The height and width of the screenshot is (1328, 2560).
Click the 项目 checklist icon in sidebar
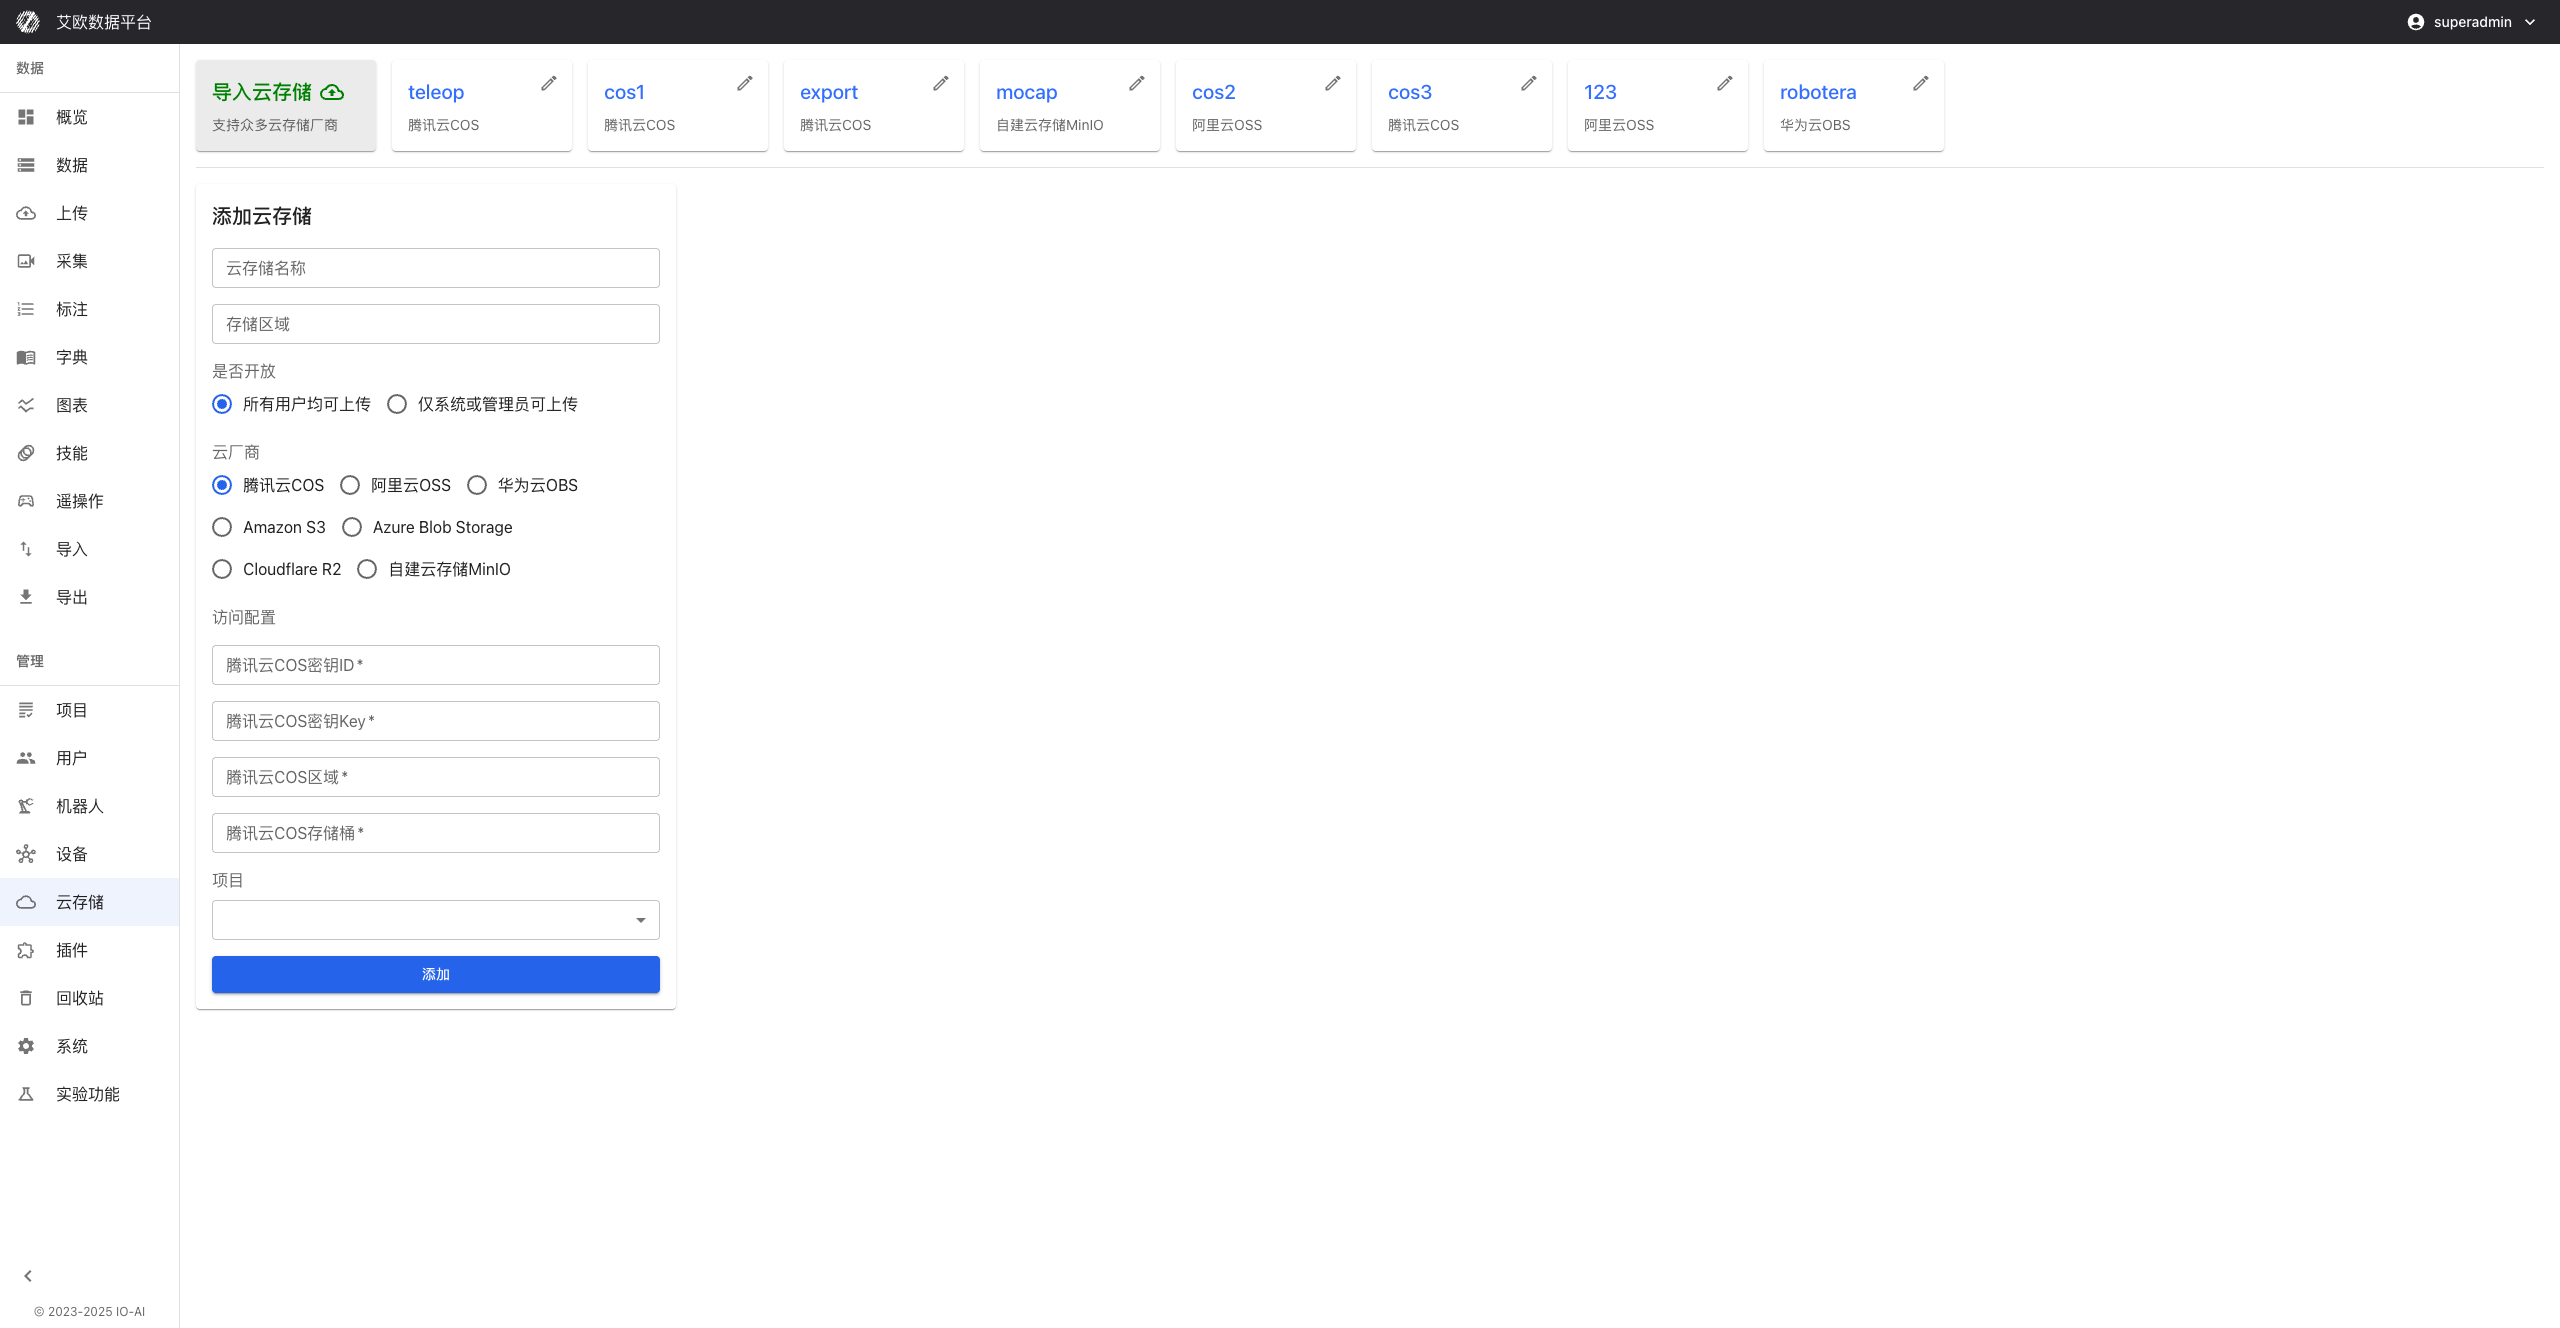tap(26, 710)
